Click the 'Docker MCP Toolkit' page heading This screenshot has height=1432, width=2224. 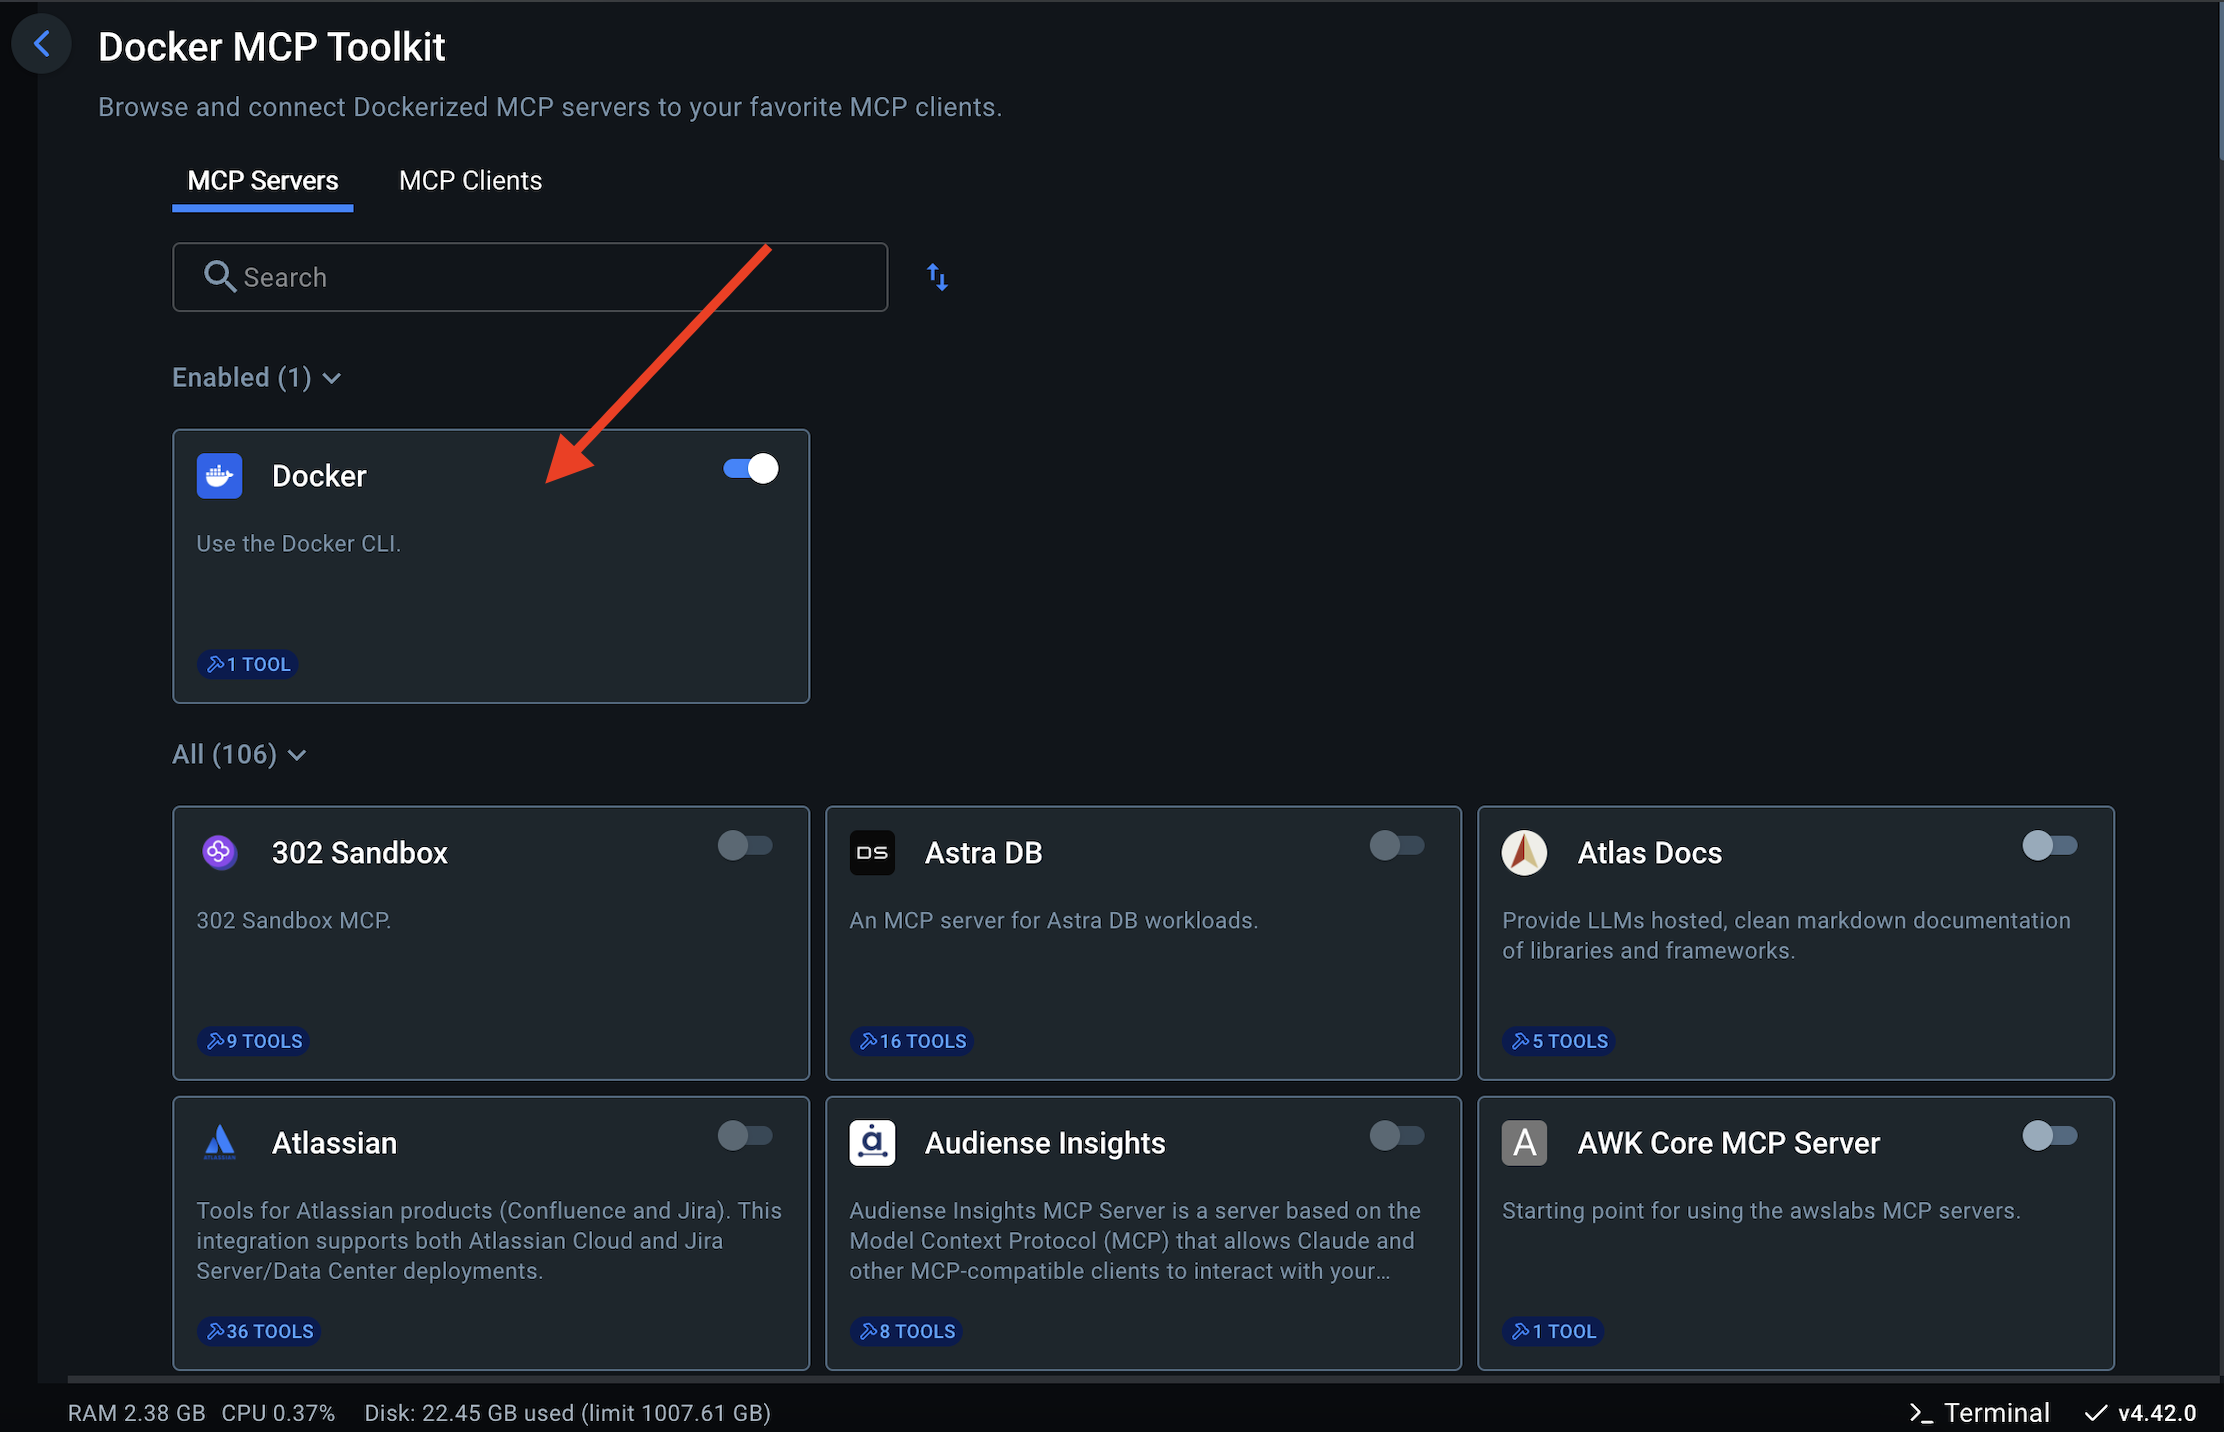(271, 47)
